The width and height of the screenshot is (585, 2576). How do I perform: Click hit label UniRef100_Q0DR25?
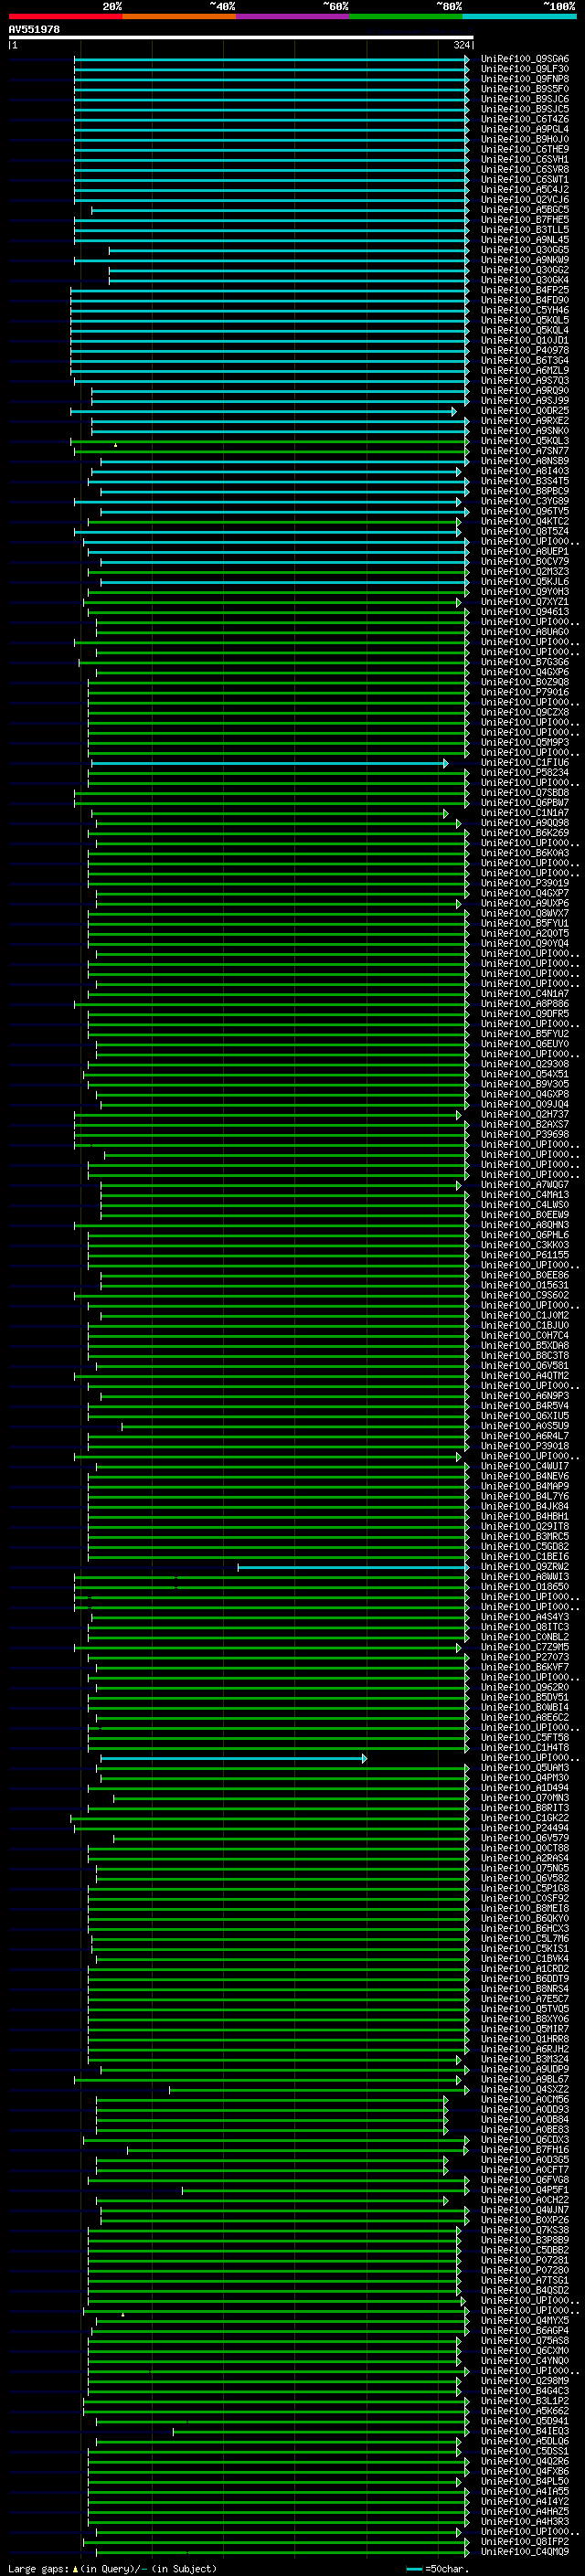click(x=525, y=411)
